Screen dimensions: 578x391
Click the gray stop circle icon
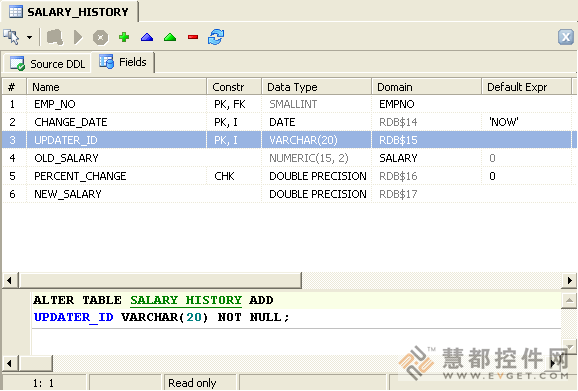click(x=100, y=38)
